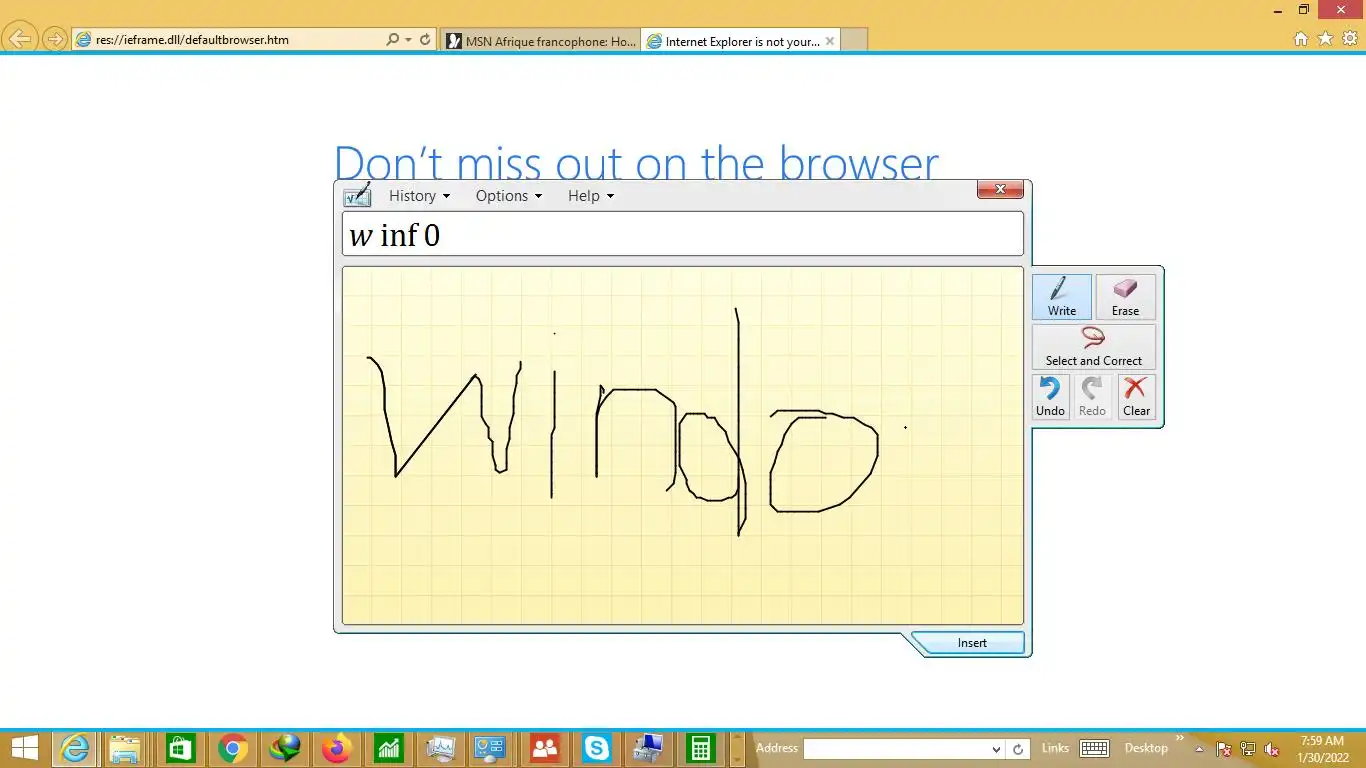1366x768 pixels.
Task: Launch Firefox from the taskbar
Action: point(337,748)
